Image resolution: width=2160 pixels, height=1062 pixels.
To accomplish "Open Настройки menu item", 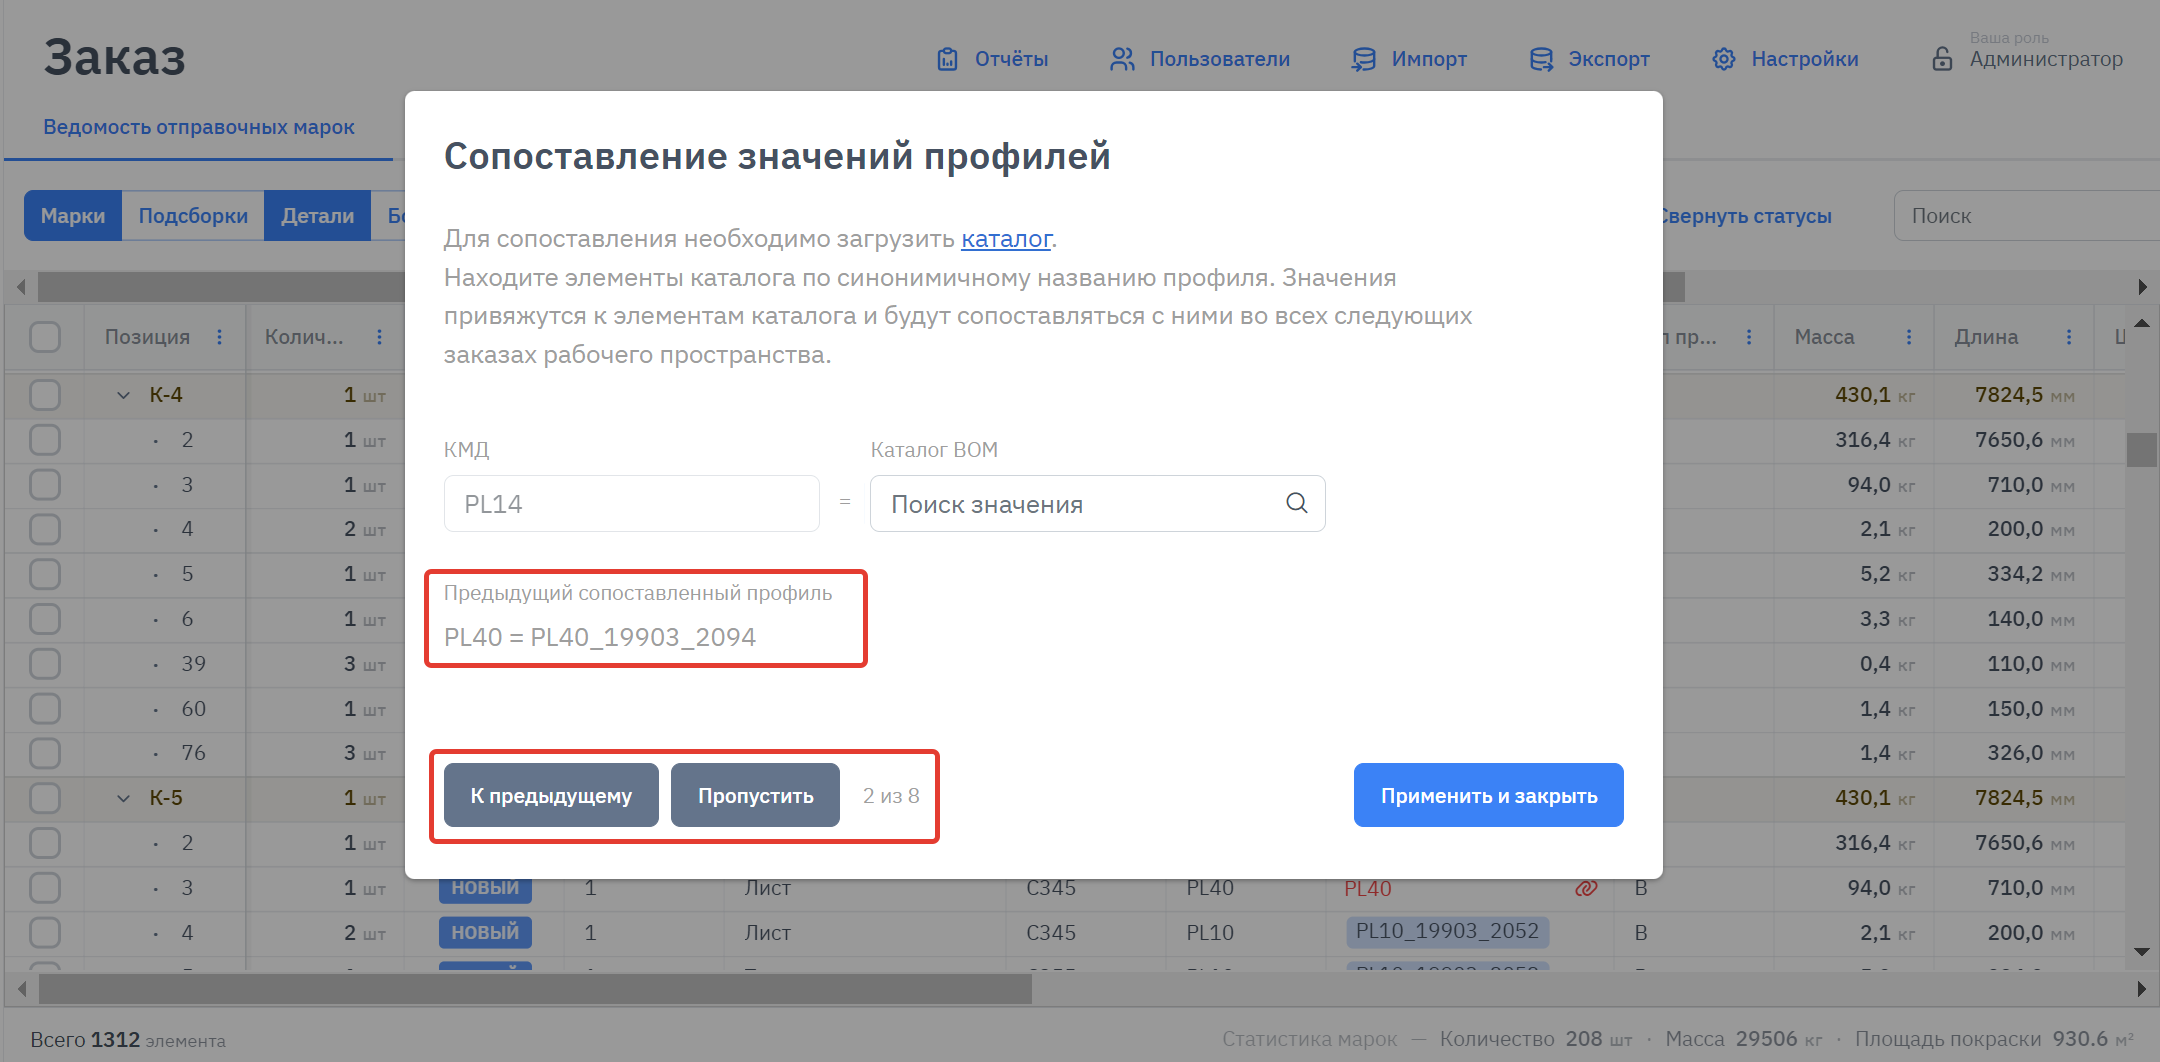I will pyautogui.click(x=1805, y=59).
